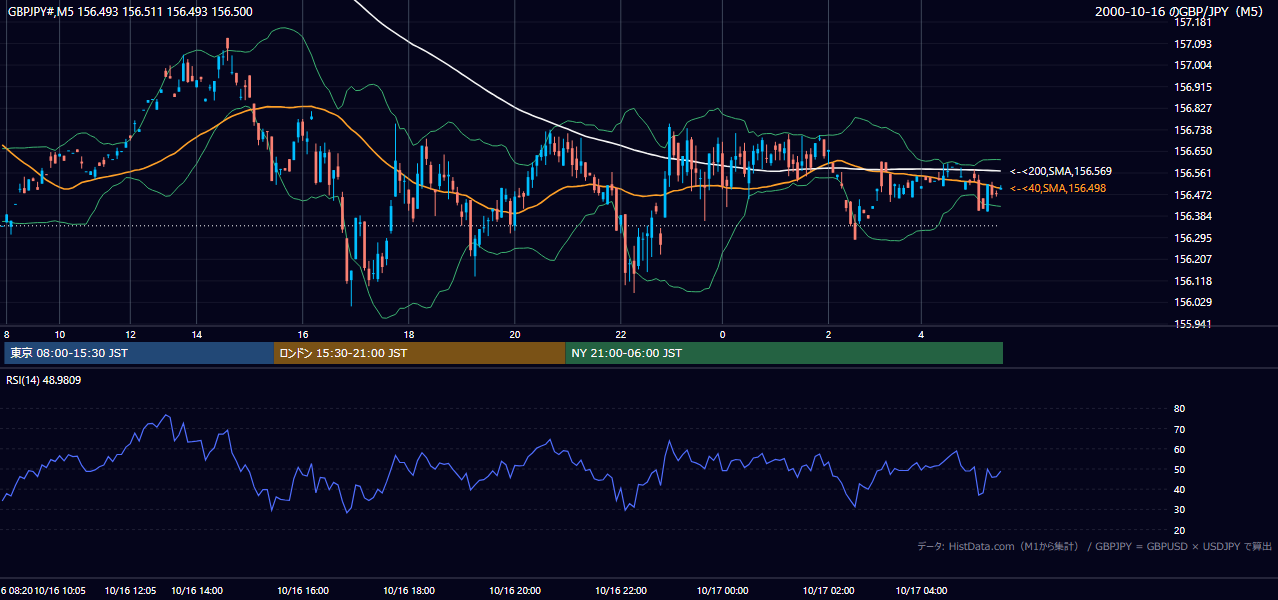Click bottom date label 10/16 14:00
The width and height of the screenshot is (1278, 600).
pos(197,591)
